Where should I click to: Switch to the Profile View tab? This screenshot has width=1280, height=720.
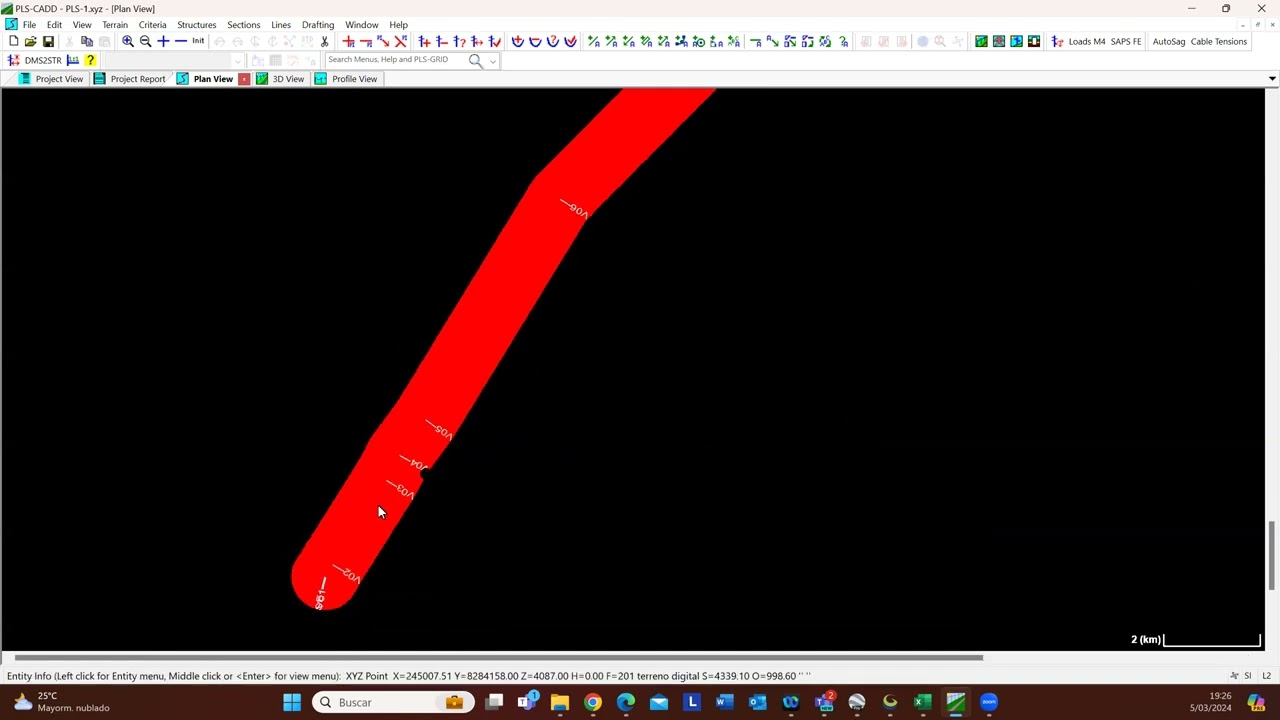coord(346,79)
